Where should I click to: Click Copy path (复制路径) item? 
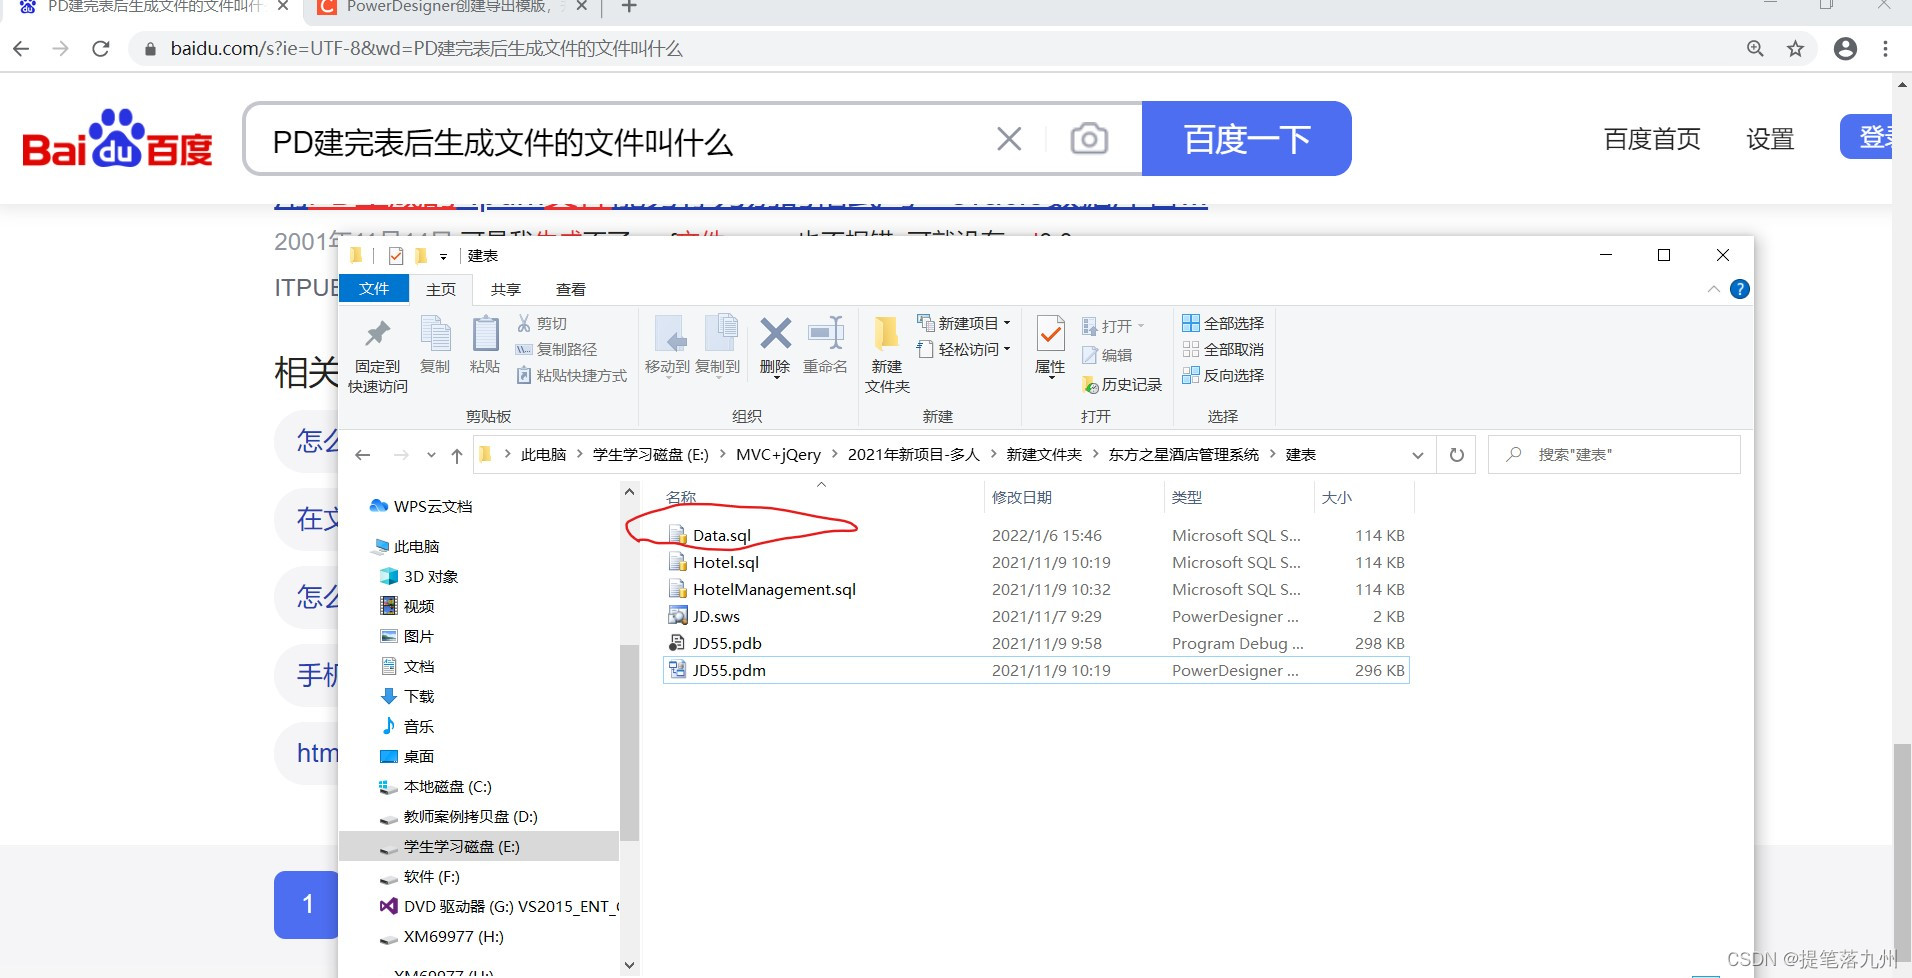coord(556,349)
